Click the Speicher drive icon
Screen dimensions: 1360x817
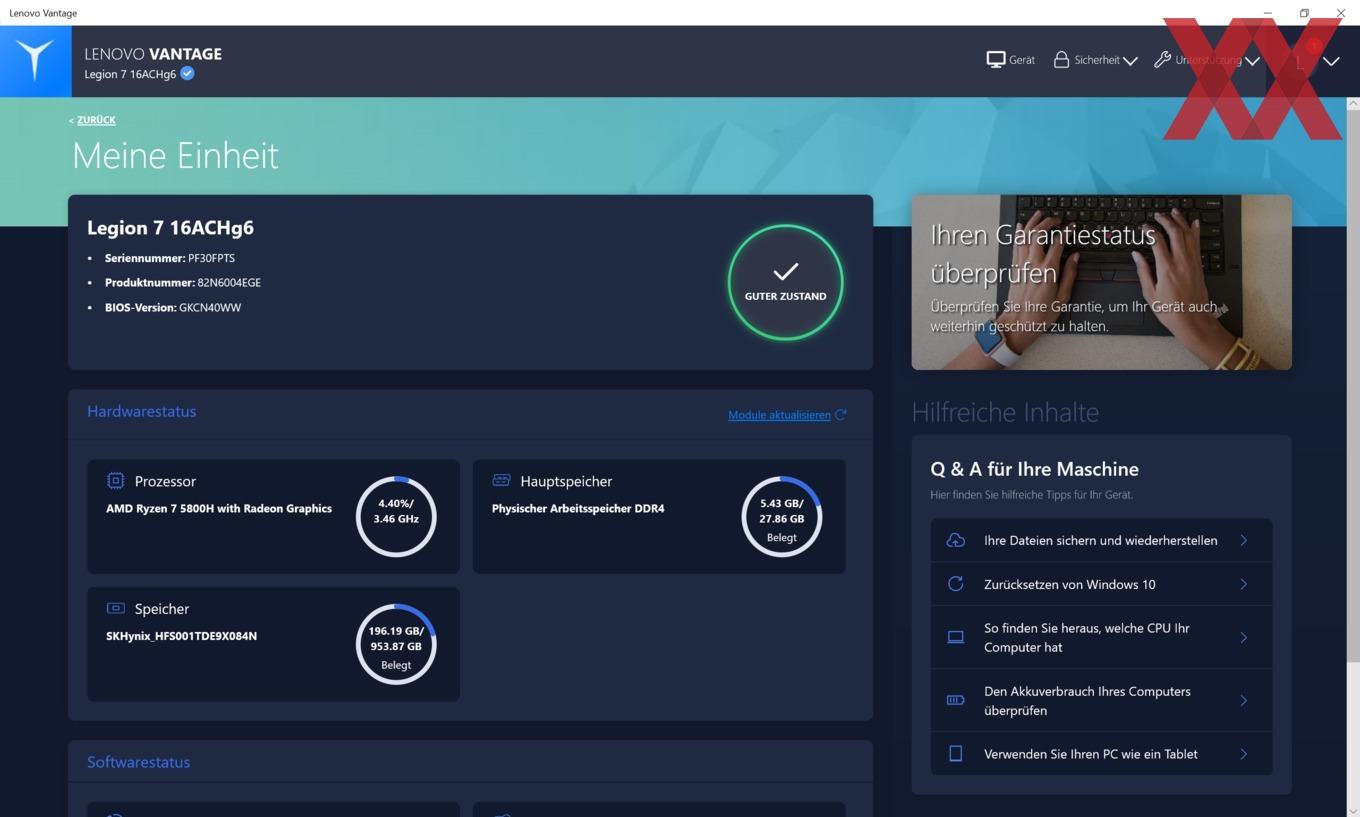click(115, 608)
